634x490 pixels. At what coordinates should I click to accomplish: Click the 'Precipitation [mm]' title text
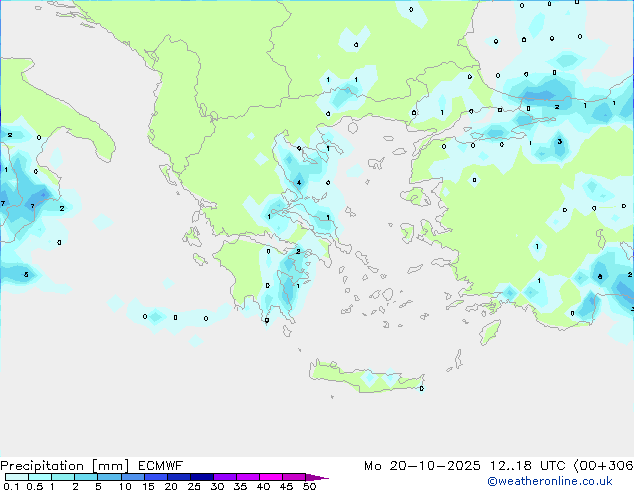pos(65,466)
